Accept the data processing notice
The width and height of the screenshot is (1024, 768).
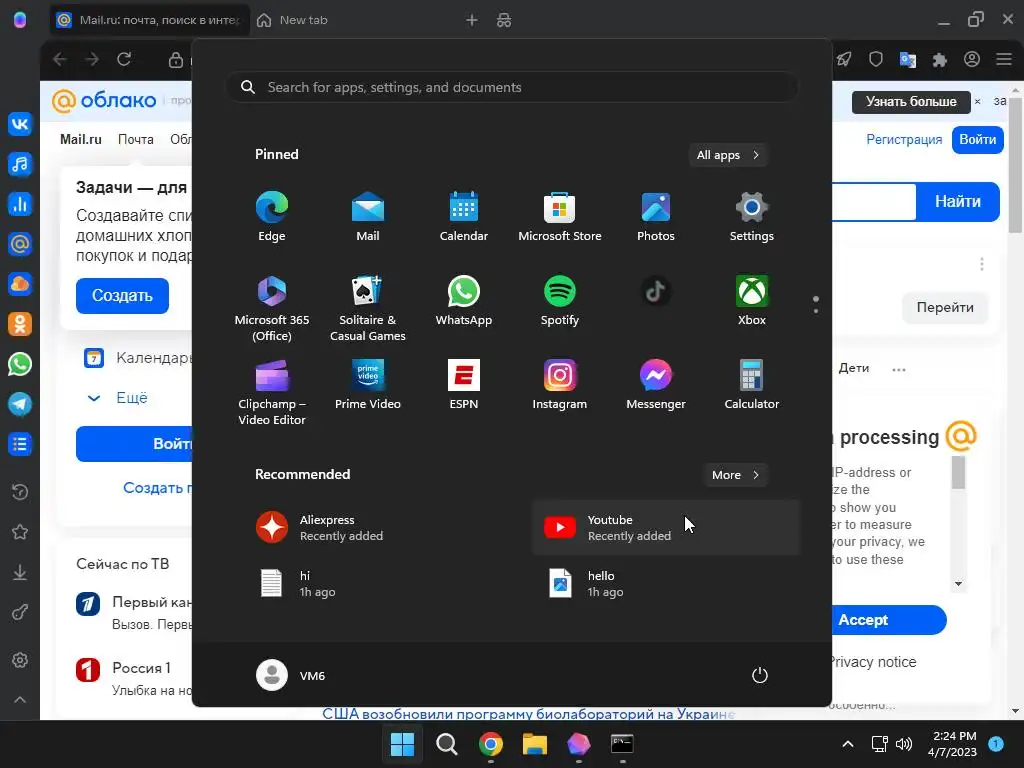[887, 620]
